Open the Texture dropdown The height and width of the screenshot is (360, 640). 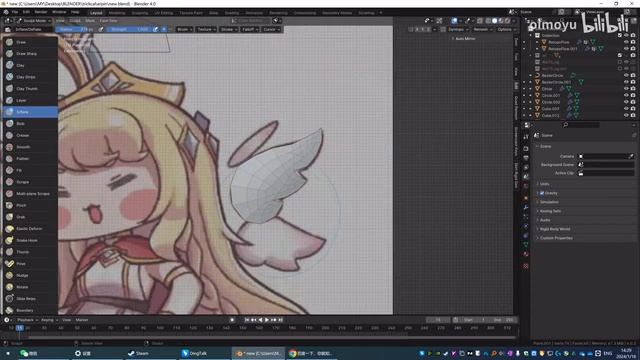point(206,29)
